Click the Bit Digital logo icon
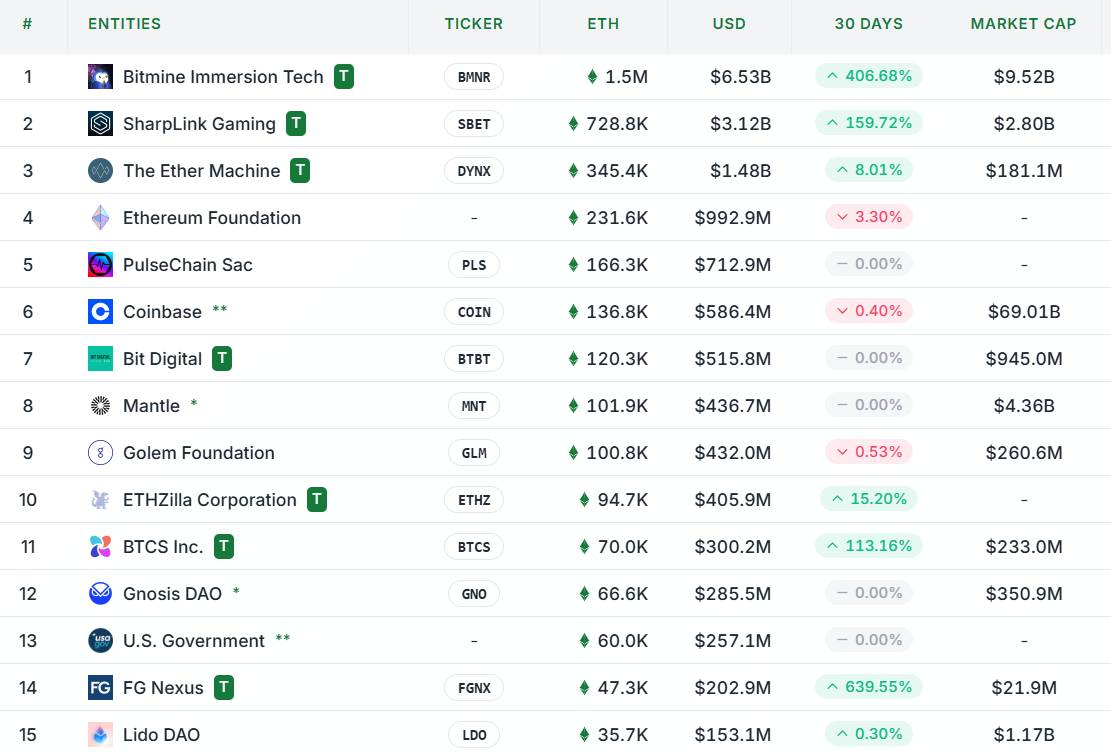The width and height of the screenshot is (1111, 753). pyautogui.click(x=100, y=358)
